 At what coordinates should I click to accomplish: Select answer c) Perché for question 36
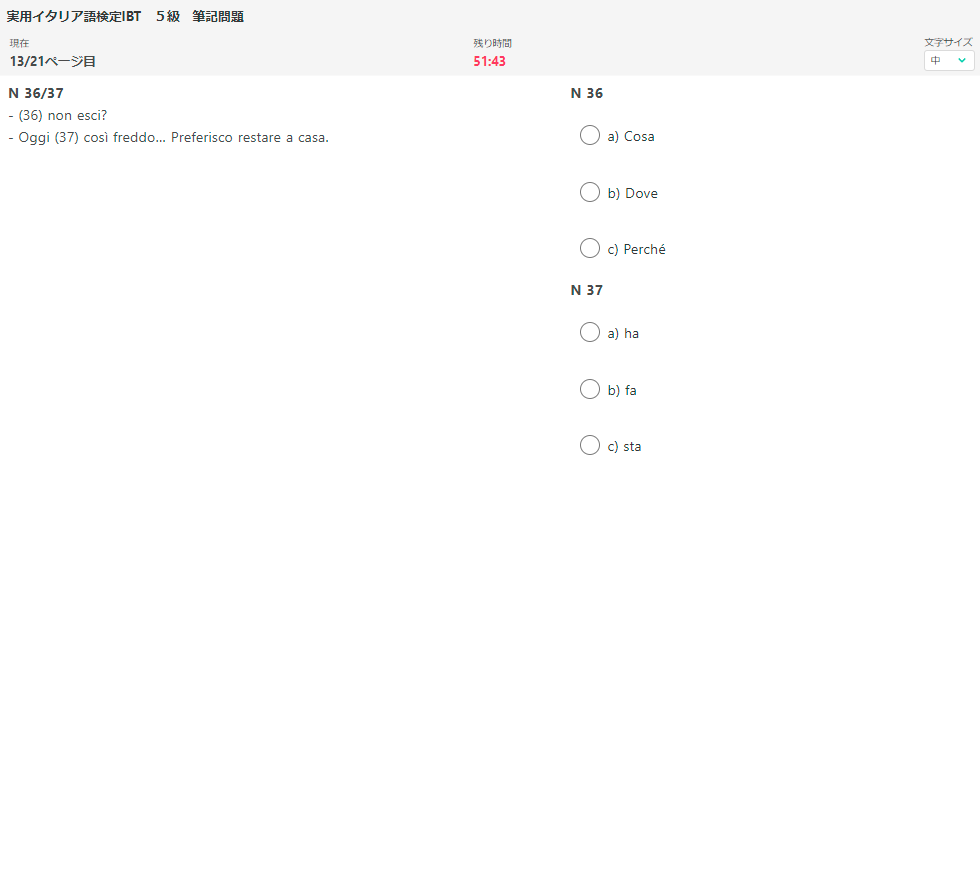[x=589, y=248]
